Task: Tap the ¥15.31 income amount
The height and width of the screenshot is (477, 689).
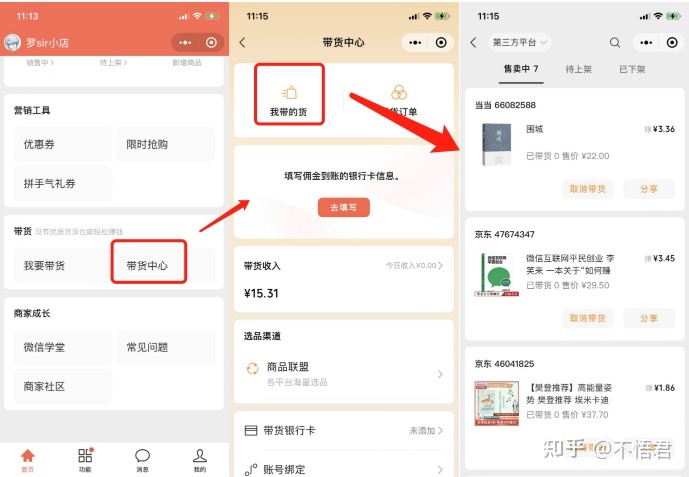Action: pos(261,293)
